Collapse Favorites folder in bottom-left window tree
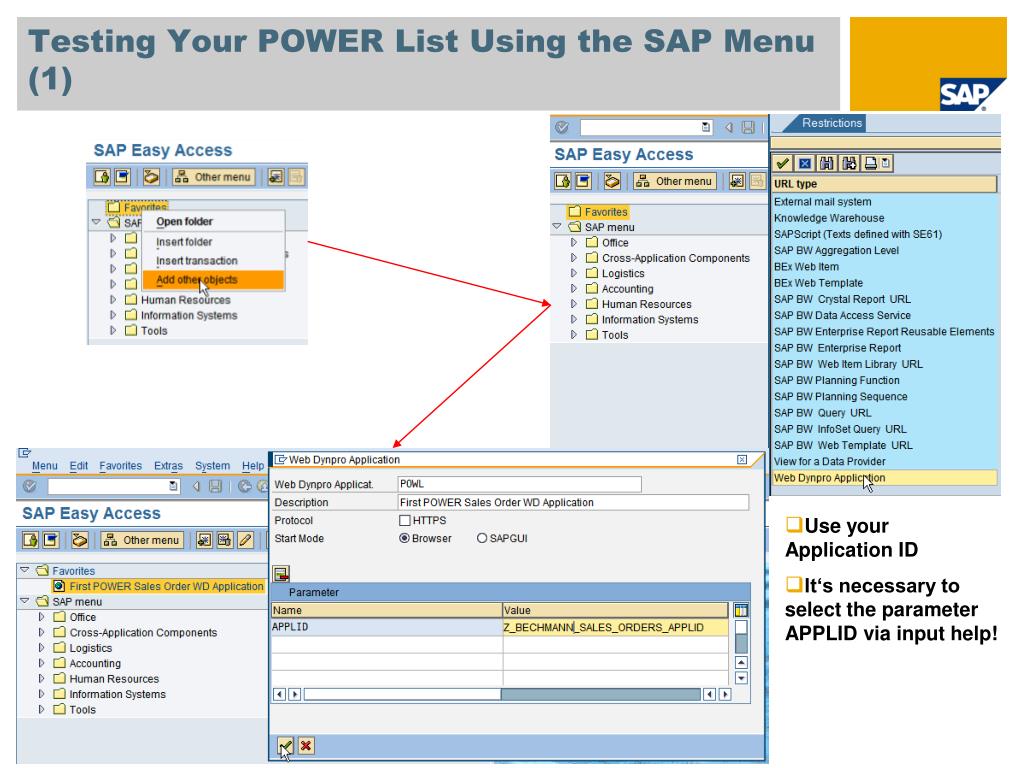Screen dimensions: 1024x768 [25, 570]
